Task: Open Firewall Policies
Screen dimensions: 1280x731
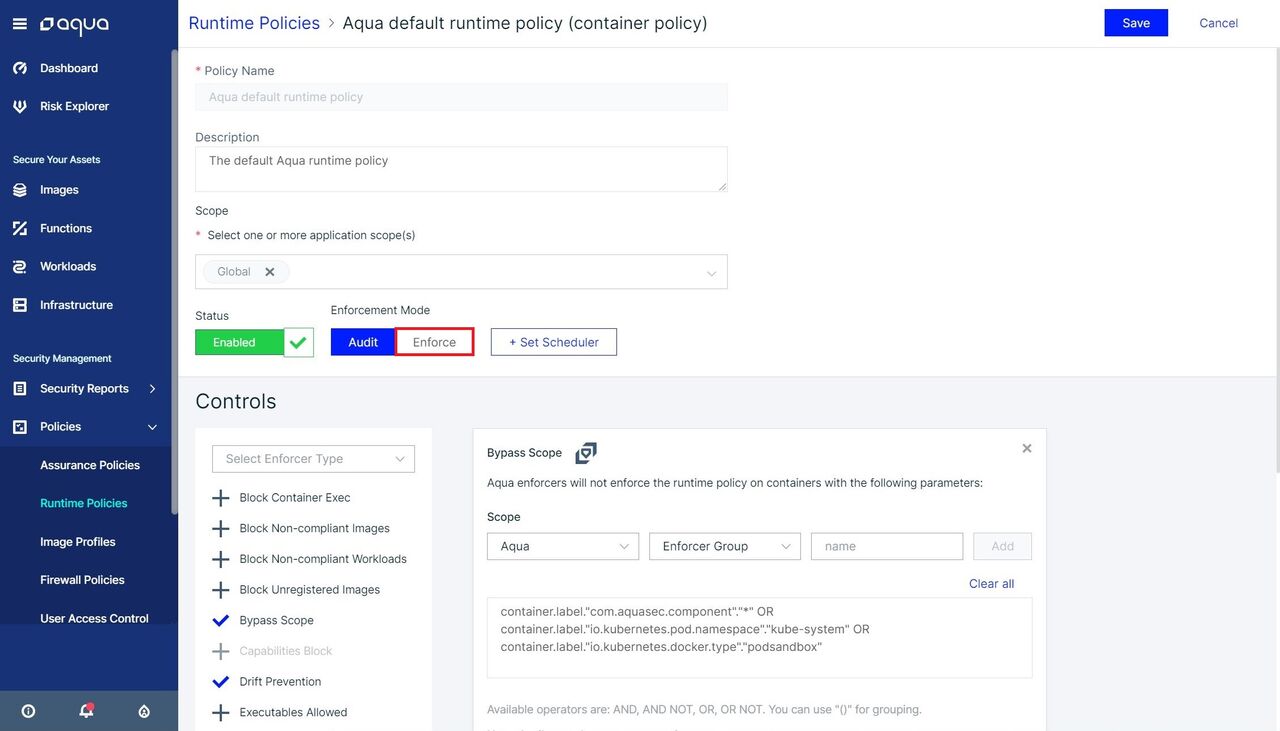Action: coord(82,580)
